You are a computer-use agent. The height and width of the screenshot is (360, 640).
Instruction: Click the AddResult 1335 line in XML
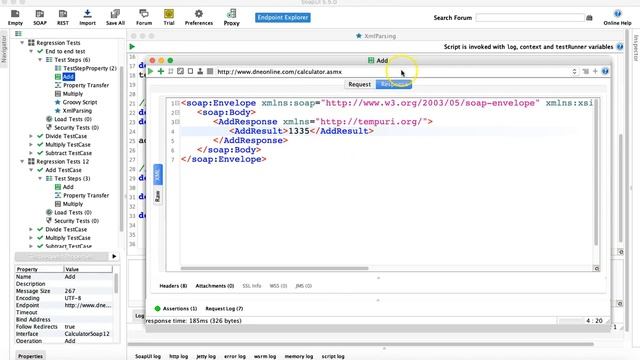(301, 131)
